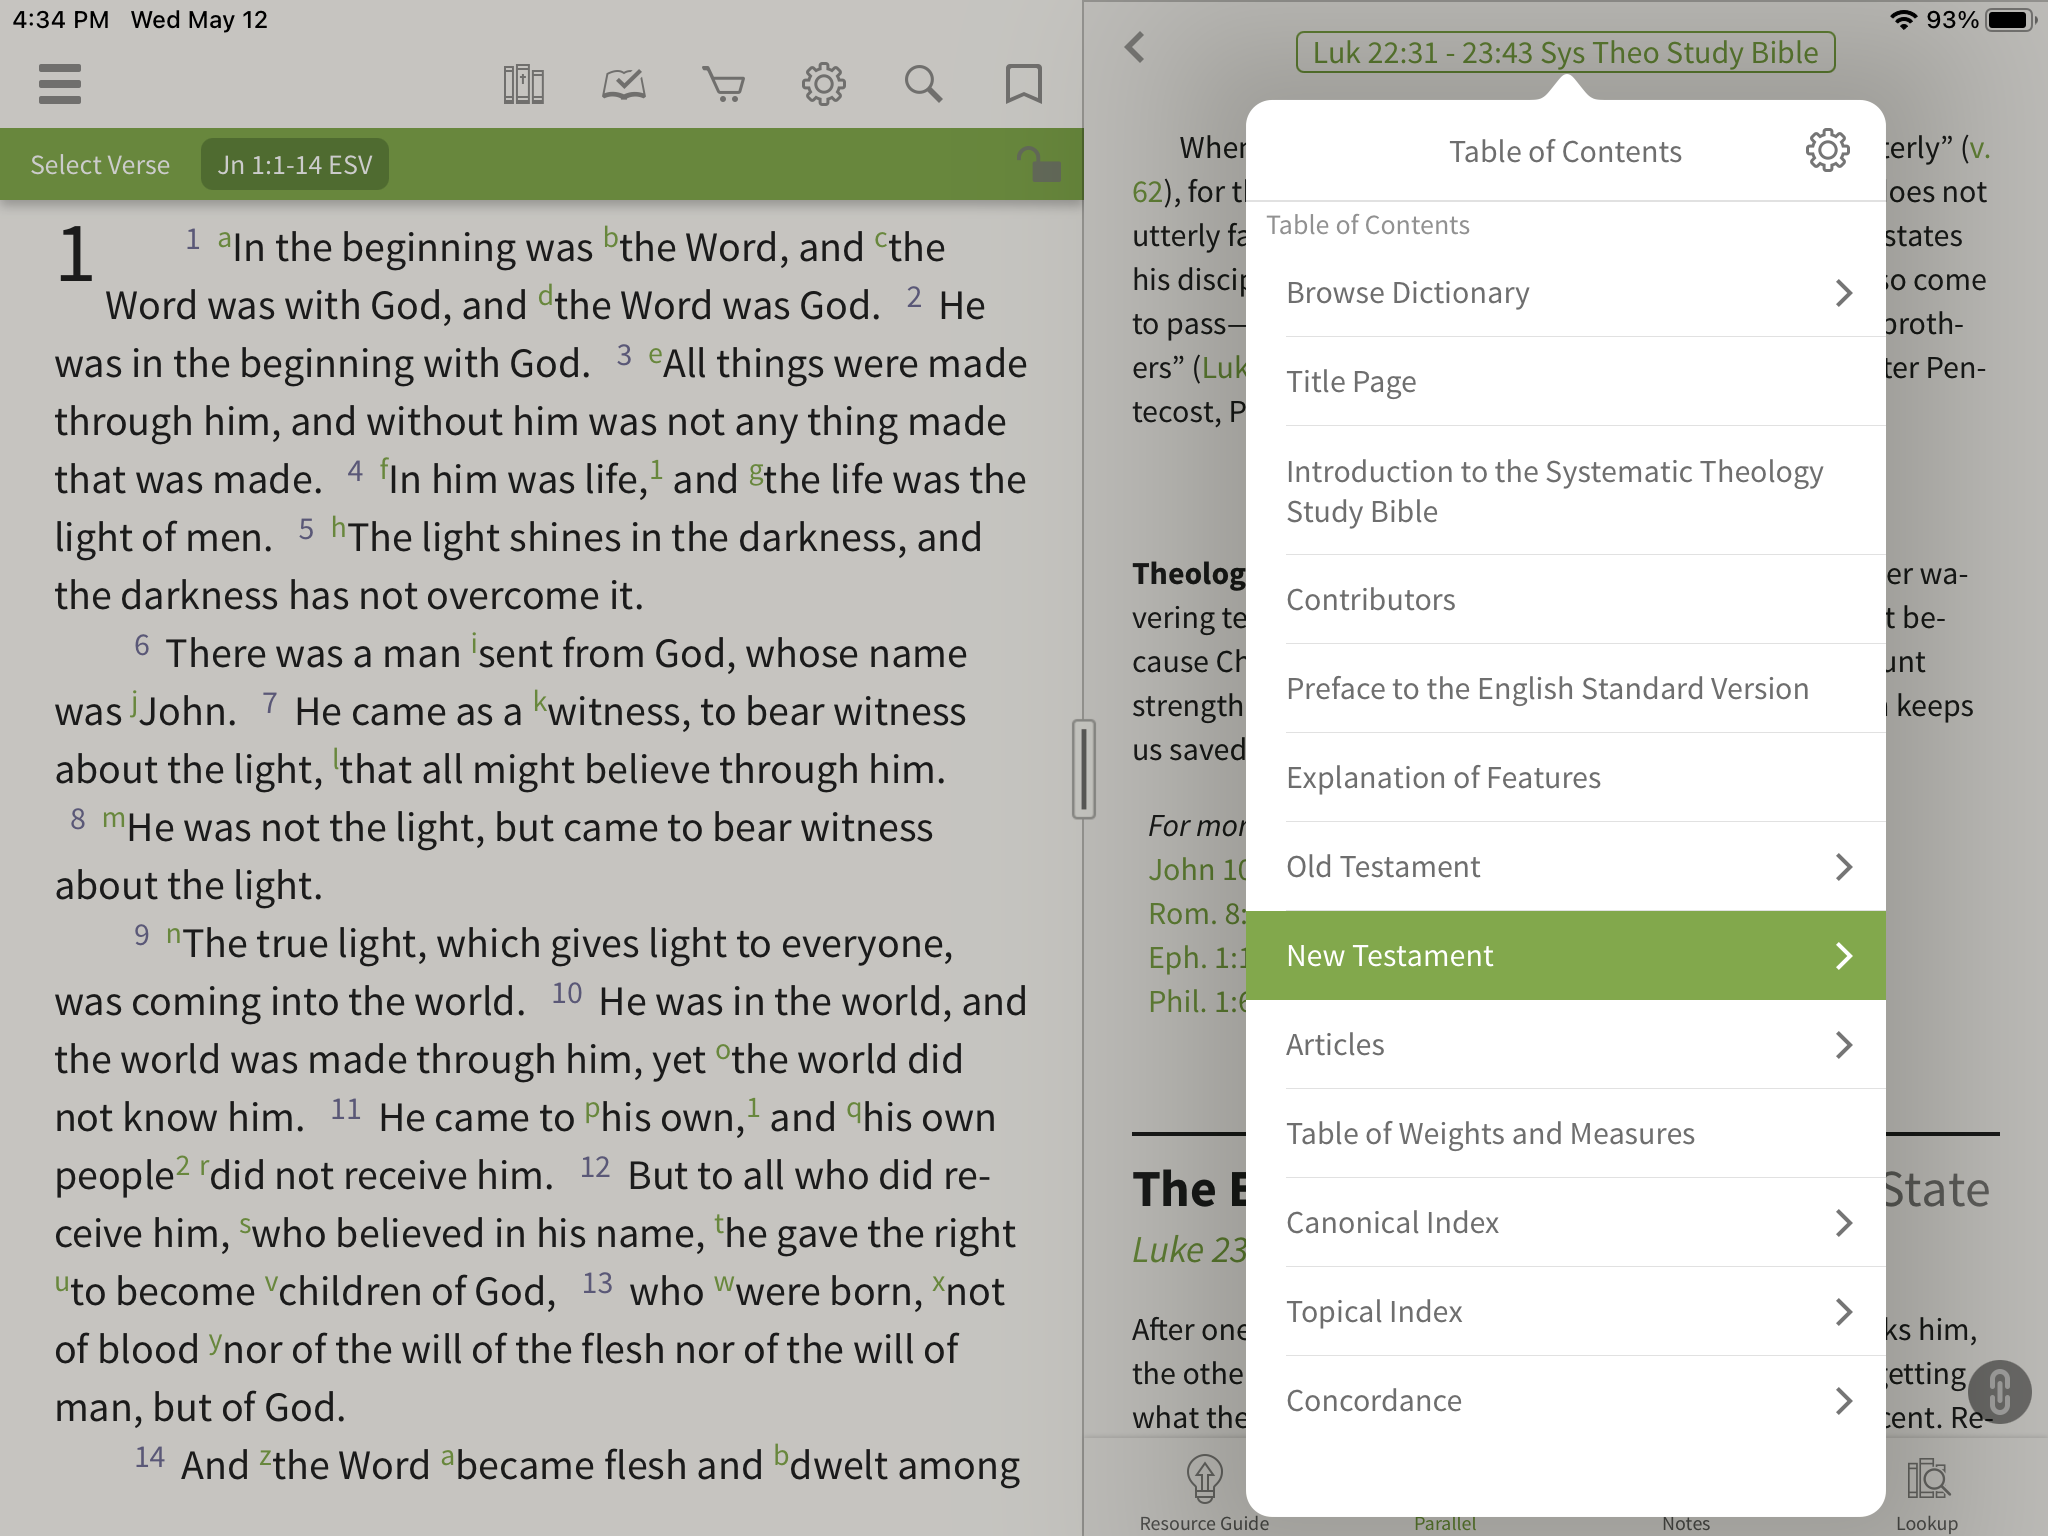Image resolution: width=2048 pixels, height=1536 pixels.
Task: Tap the Wi-Fi status icon
Action: click(1903, 20)
